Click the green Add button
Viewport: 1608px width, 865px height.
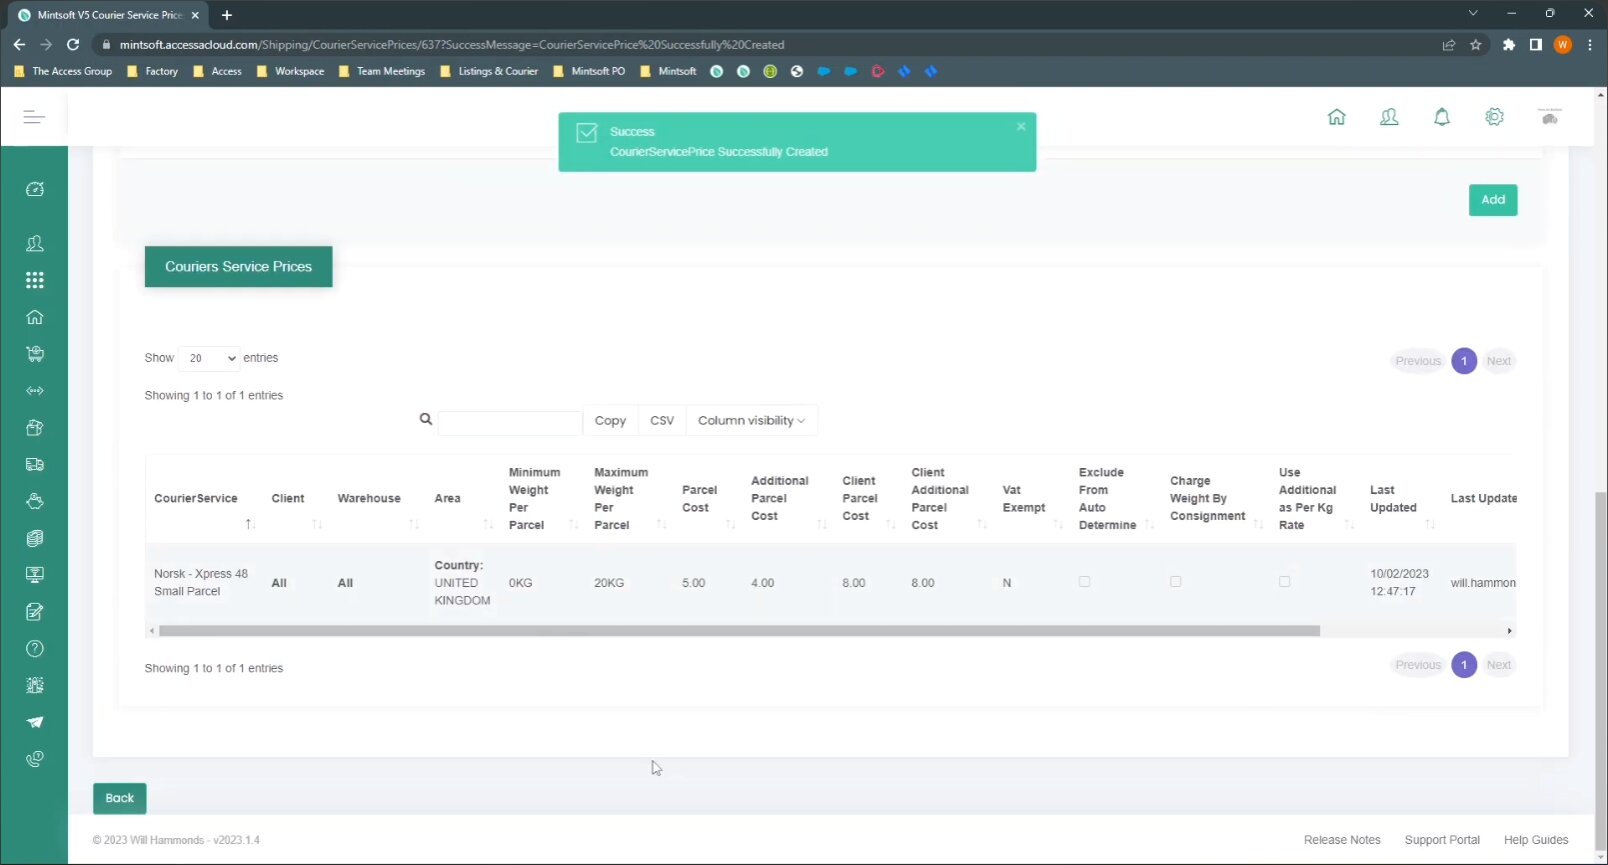click(x=1492, y=200)
